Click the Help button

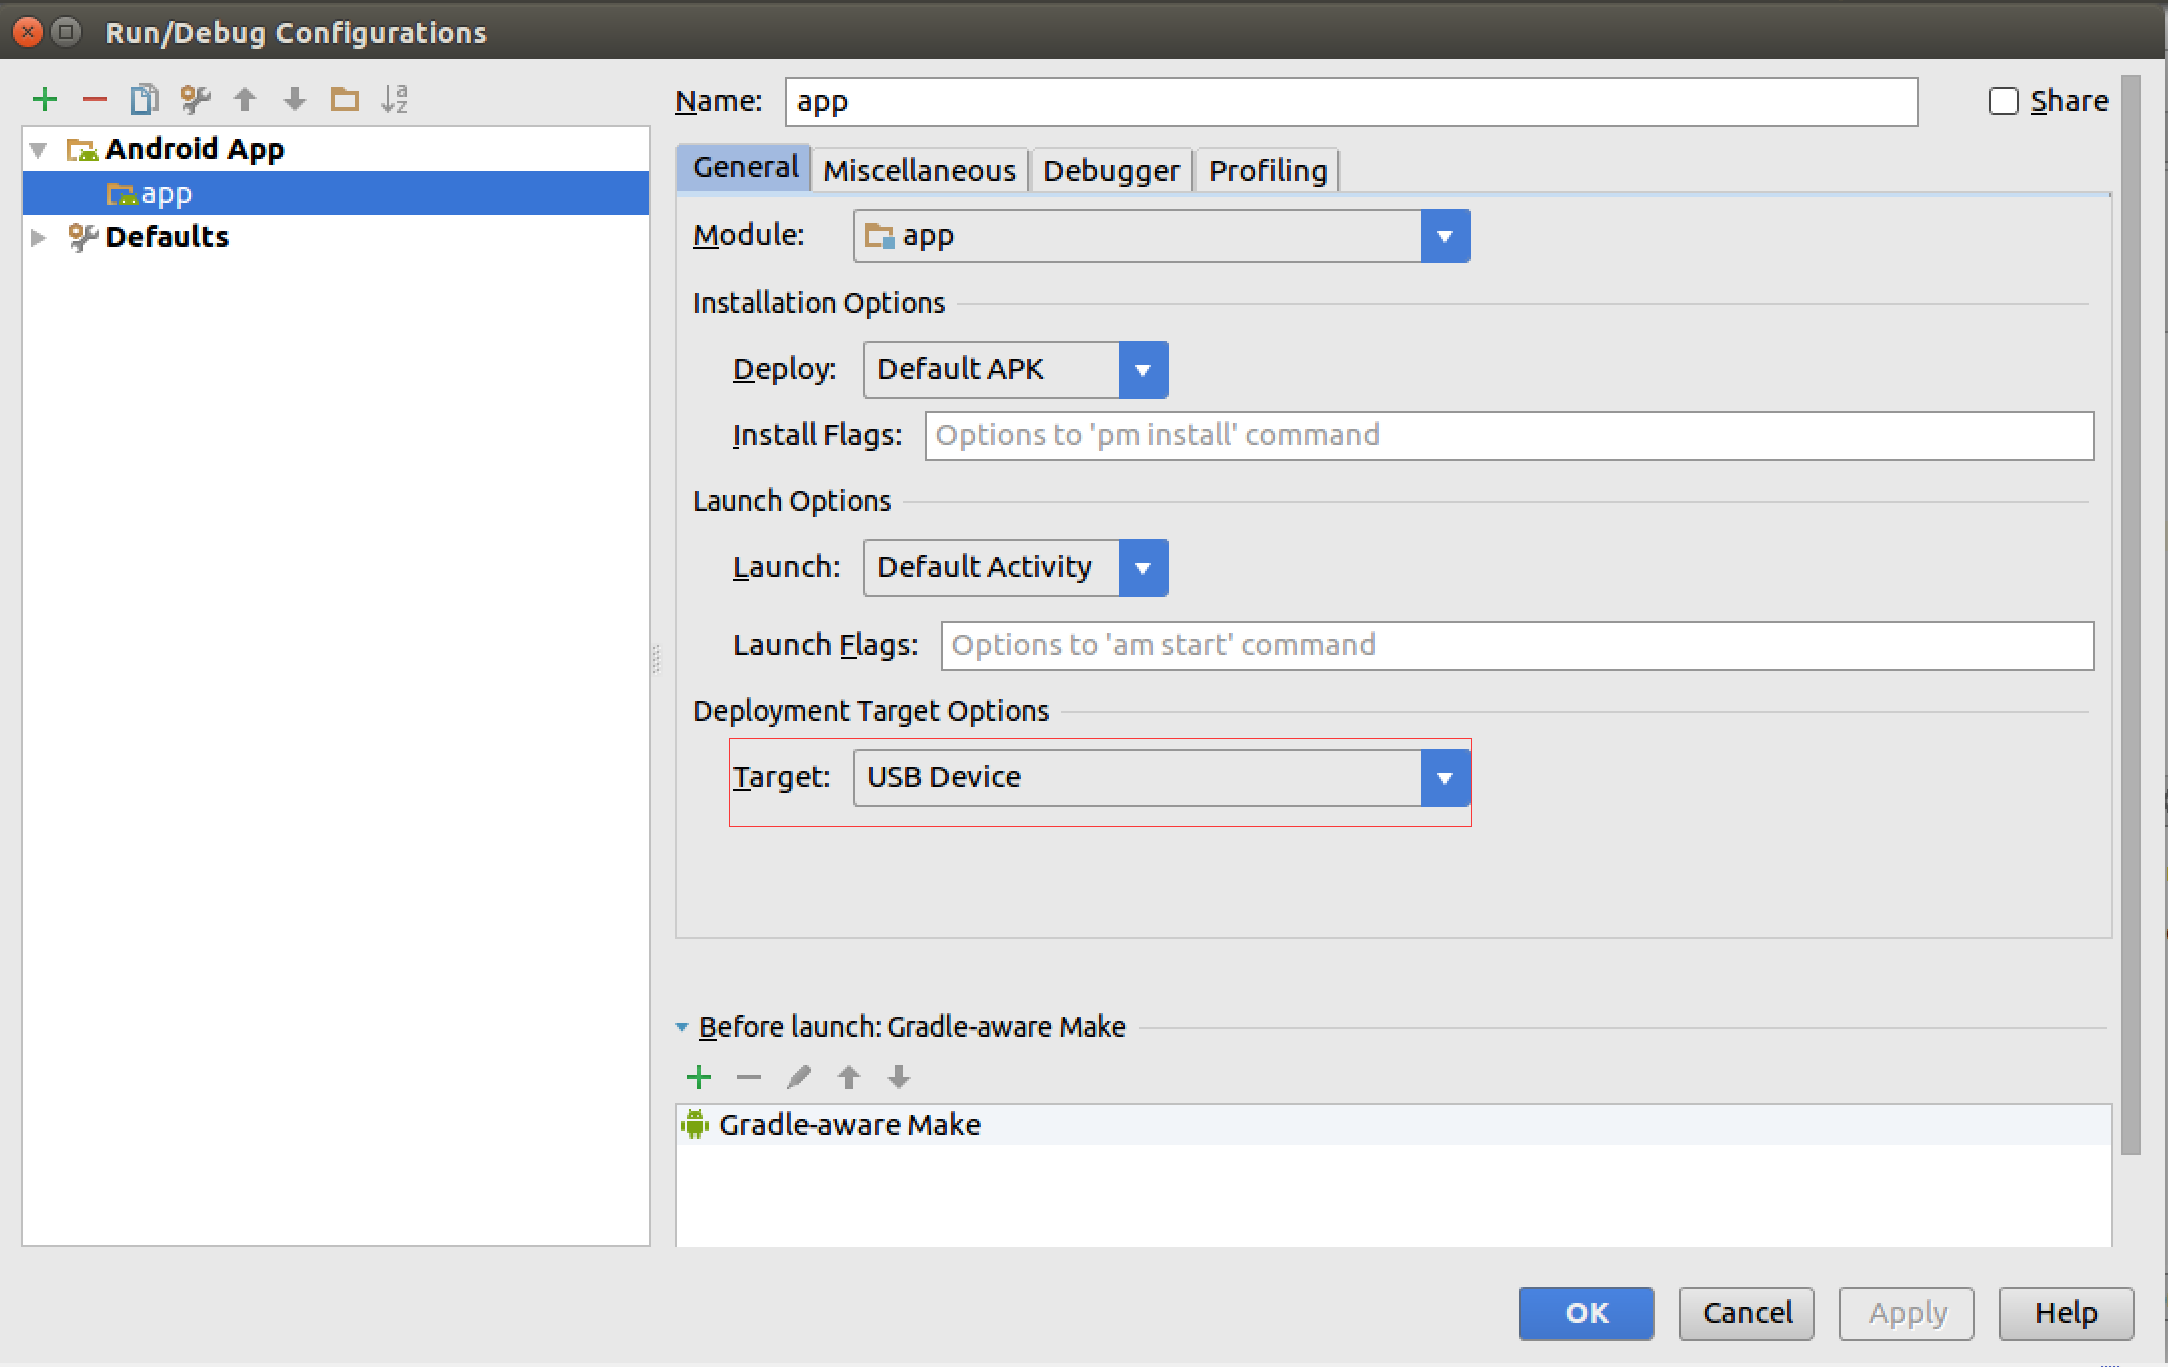[x=2066, y=1313]
